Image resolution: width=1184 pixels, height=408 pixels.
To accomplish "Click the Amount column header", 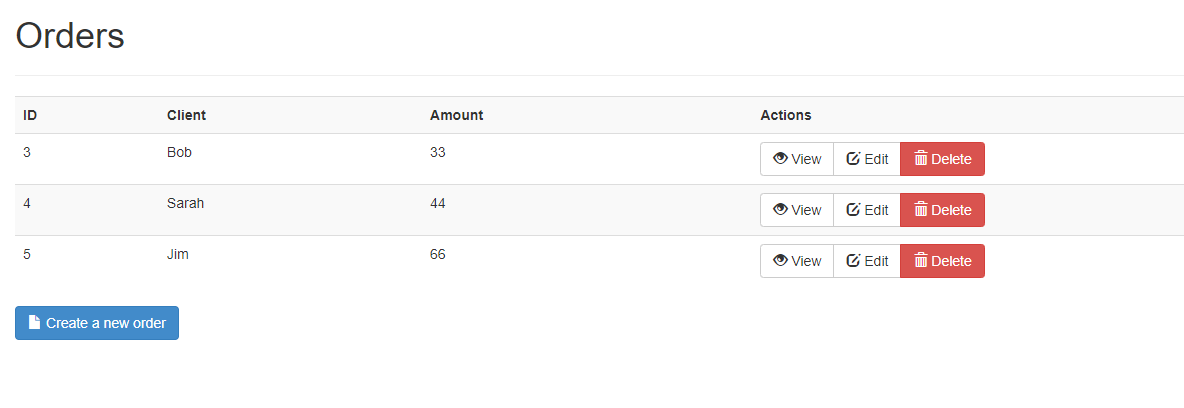I will click(456, 115).
